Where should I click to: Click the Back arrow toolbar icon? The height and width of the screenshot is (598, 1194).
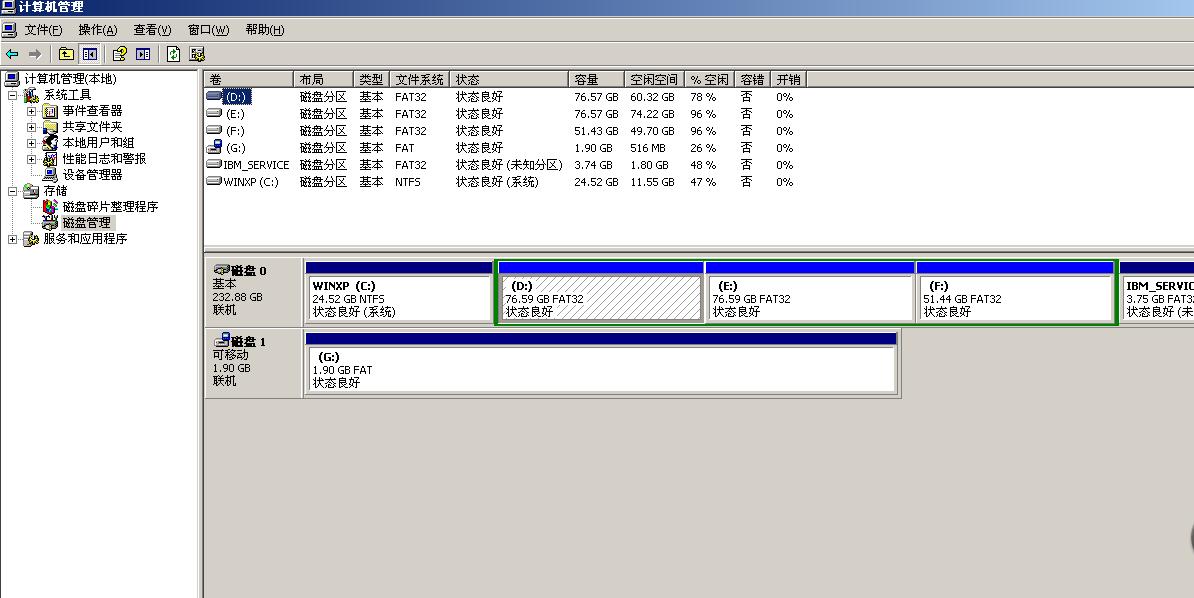point(12,54)
